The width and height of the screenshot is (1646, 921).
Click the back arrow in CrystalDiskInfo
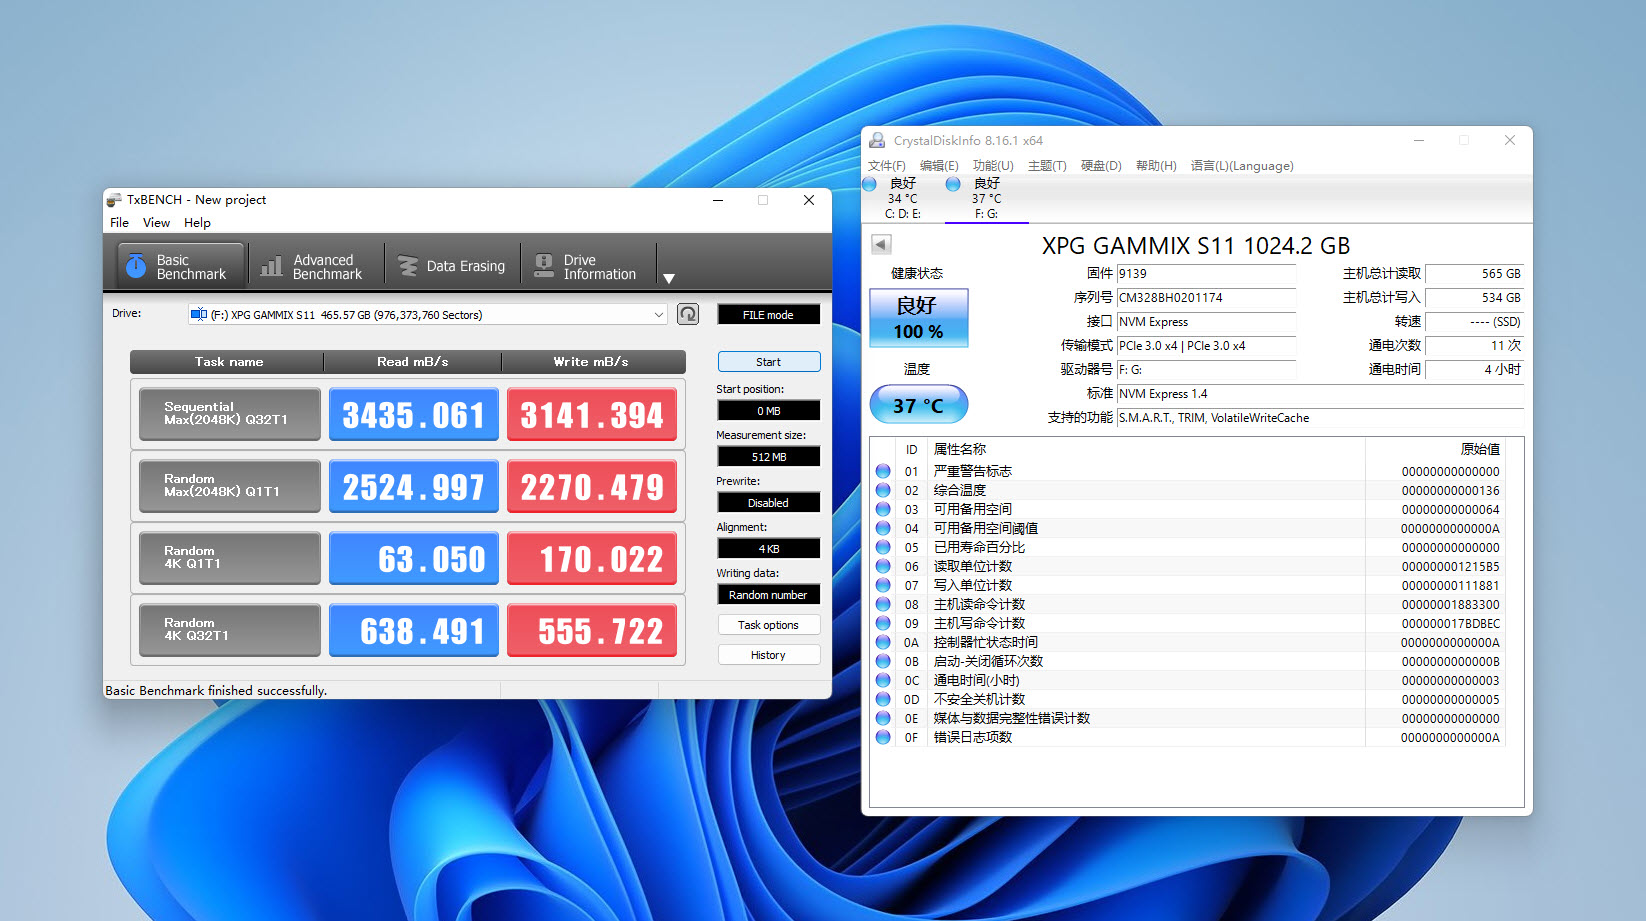tap(881, 243)
